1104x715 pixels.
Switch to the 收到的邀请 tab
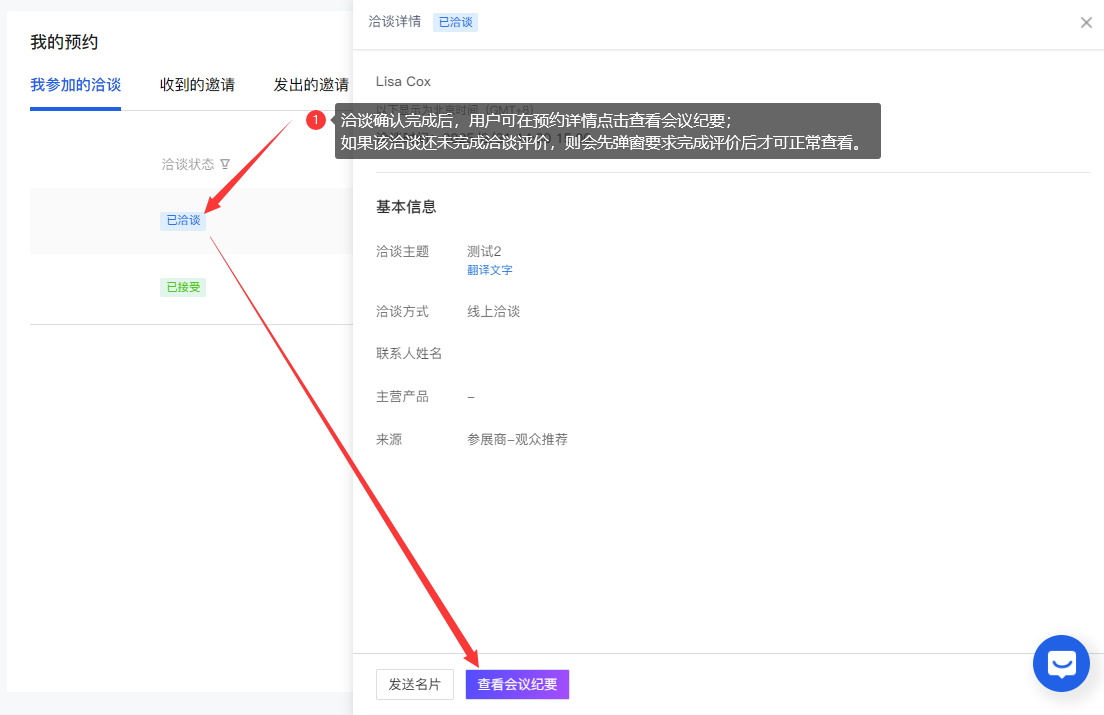[197, 85]
